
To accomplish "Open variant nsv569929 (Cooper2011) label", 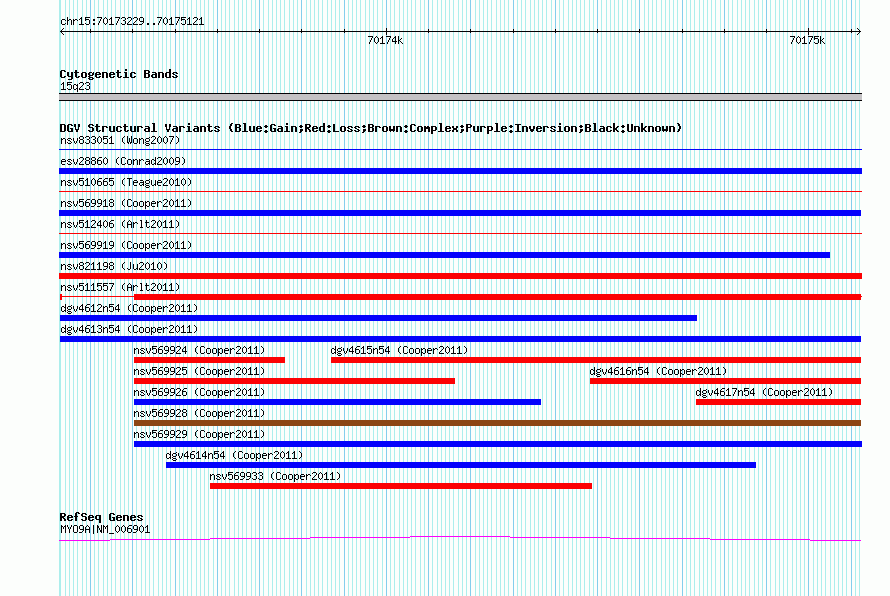I will [199, 434].
